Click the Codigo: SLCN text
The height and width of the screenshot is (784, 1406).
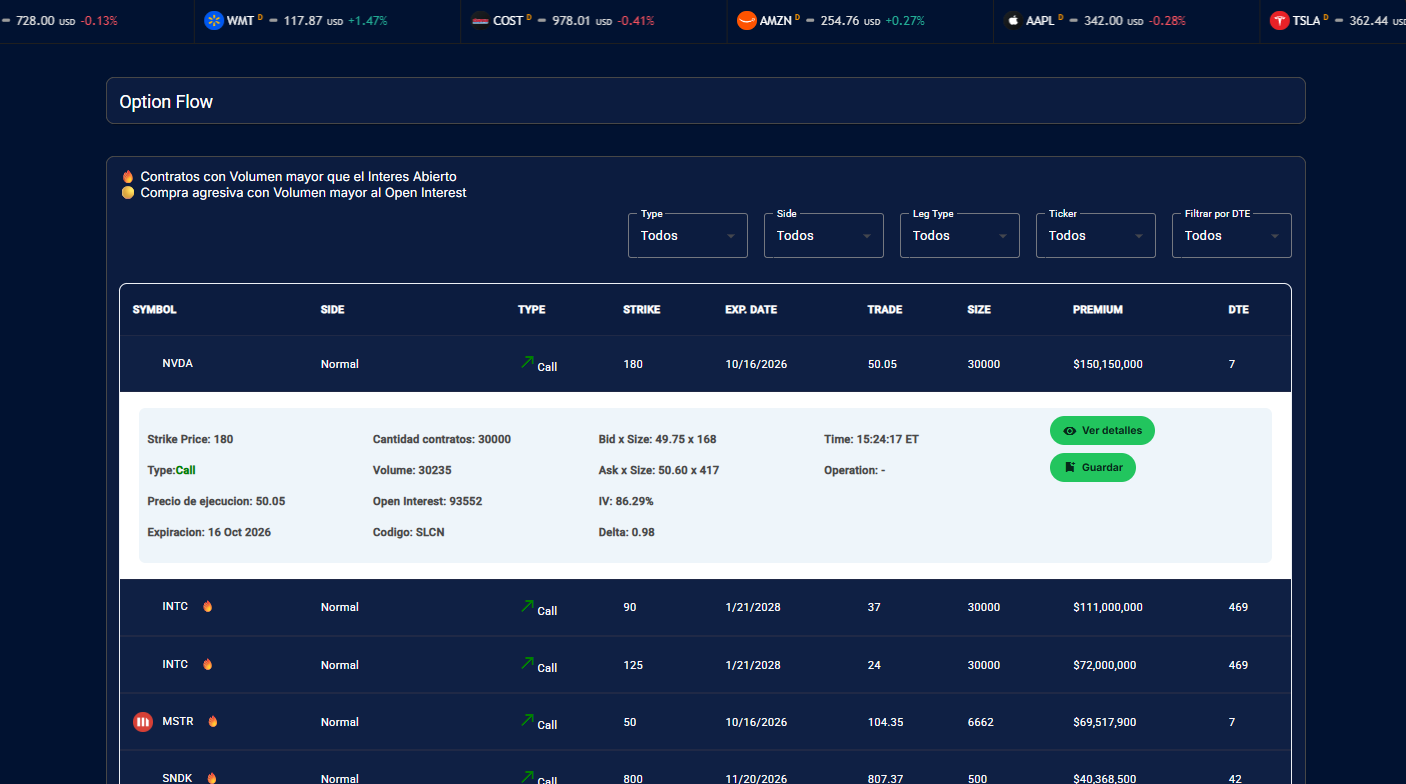point(408,532)
